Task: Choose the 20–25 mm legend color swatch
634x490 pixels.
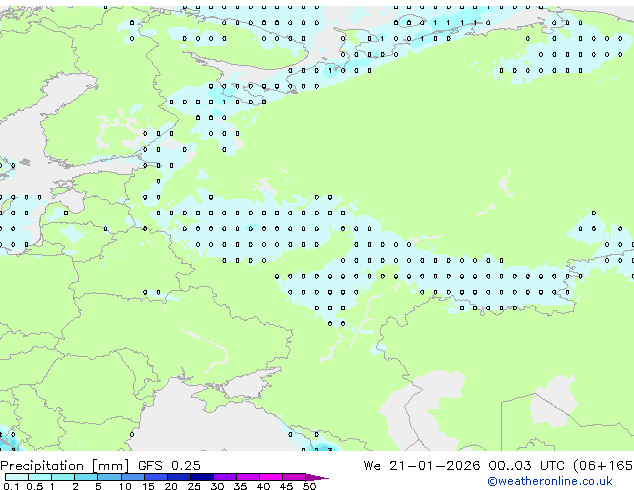Action: pos(179,477)
